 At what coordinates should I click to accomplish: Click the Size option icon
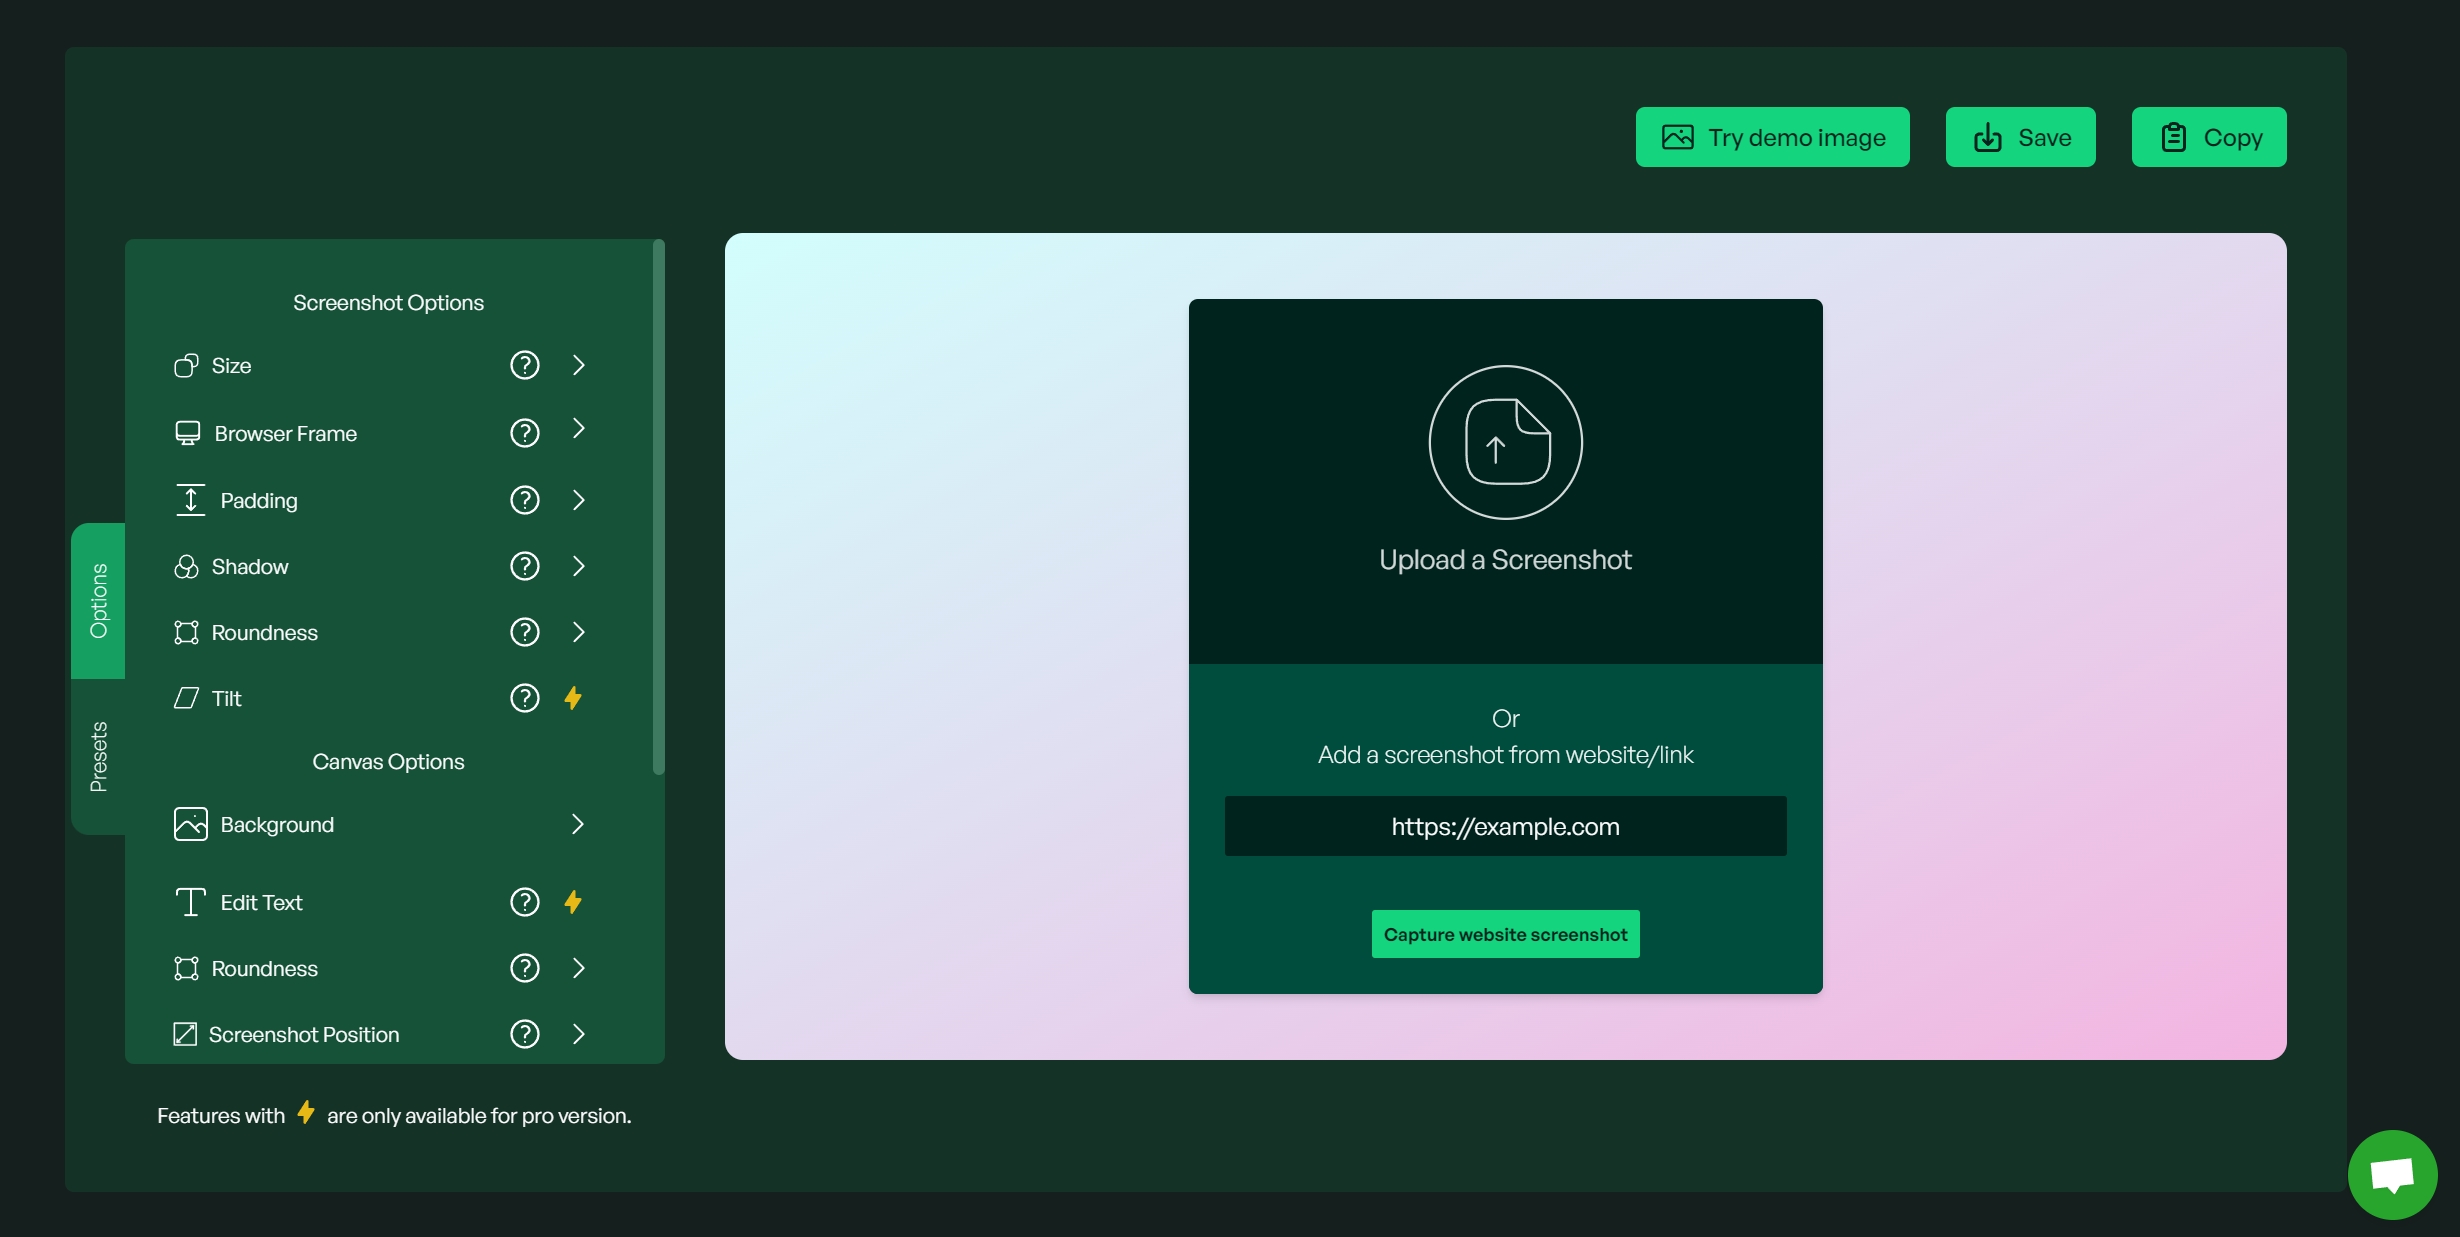(x=184, y=364)
